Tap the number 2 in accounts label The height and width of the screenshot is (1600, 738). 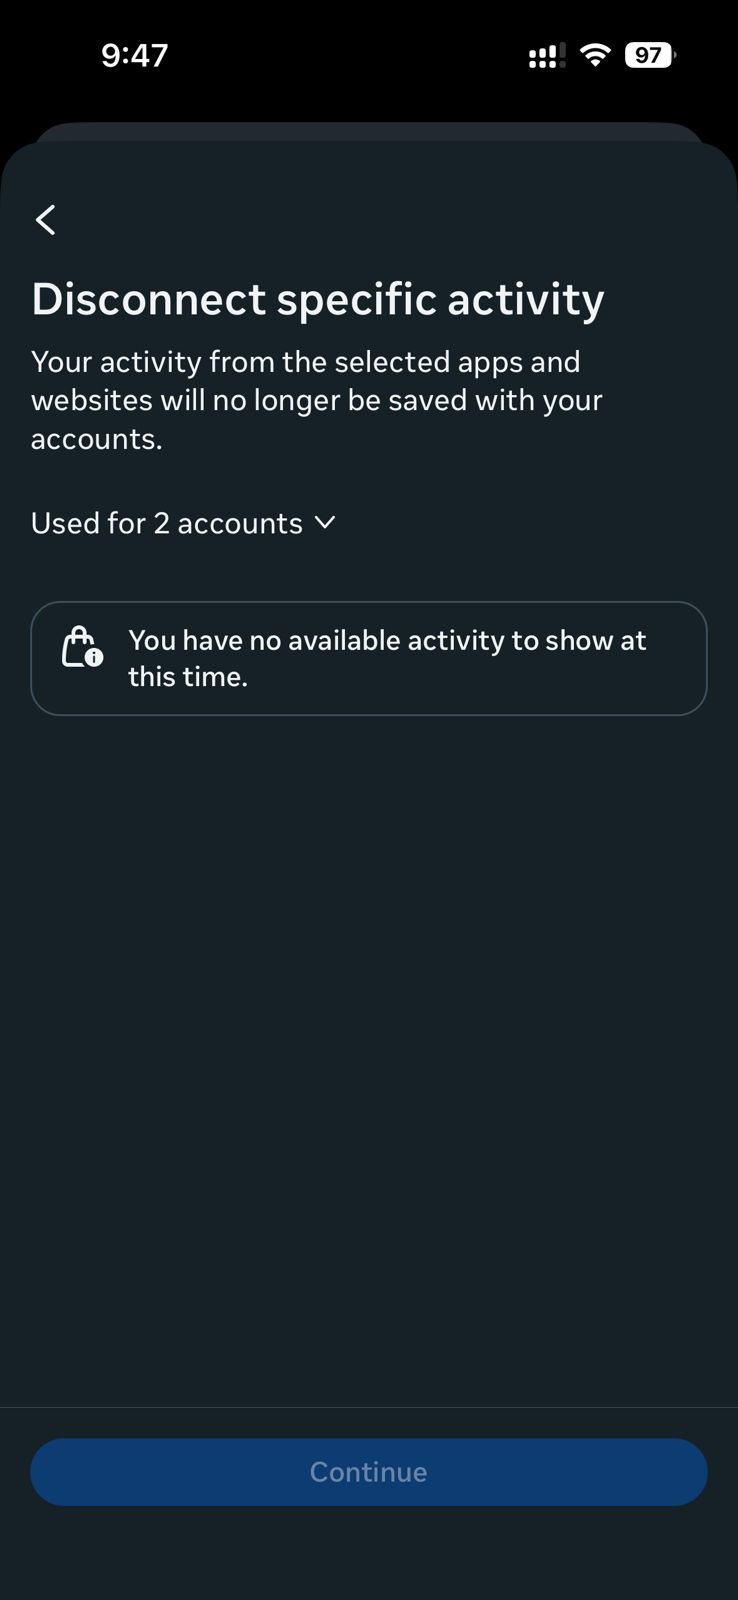point(161,523)
